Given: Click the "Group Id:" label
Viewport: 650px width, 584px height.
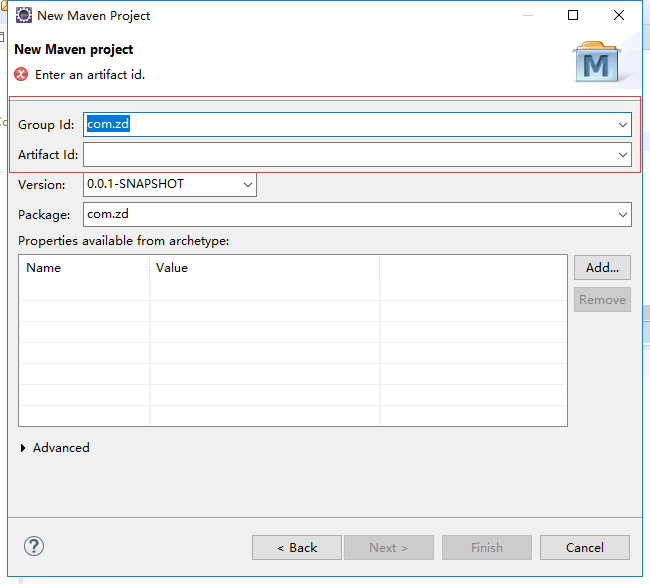Looking at the screenshot, I should [x=46, y=124].
